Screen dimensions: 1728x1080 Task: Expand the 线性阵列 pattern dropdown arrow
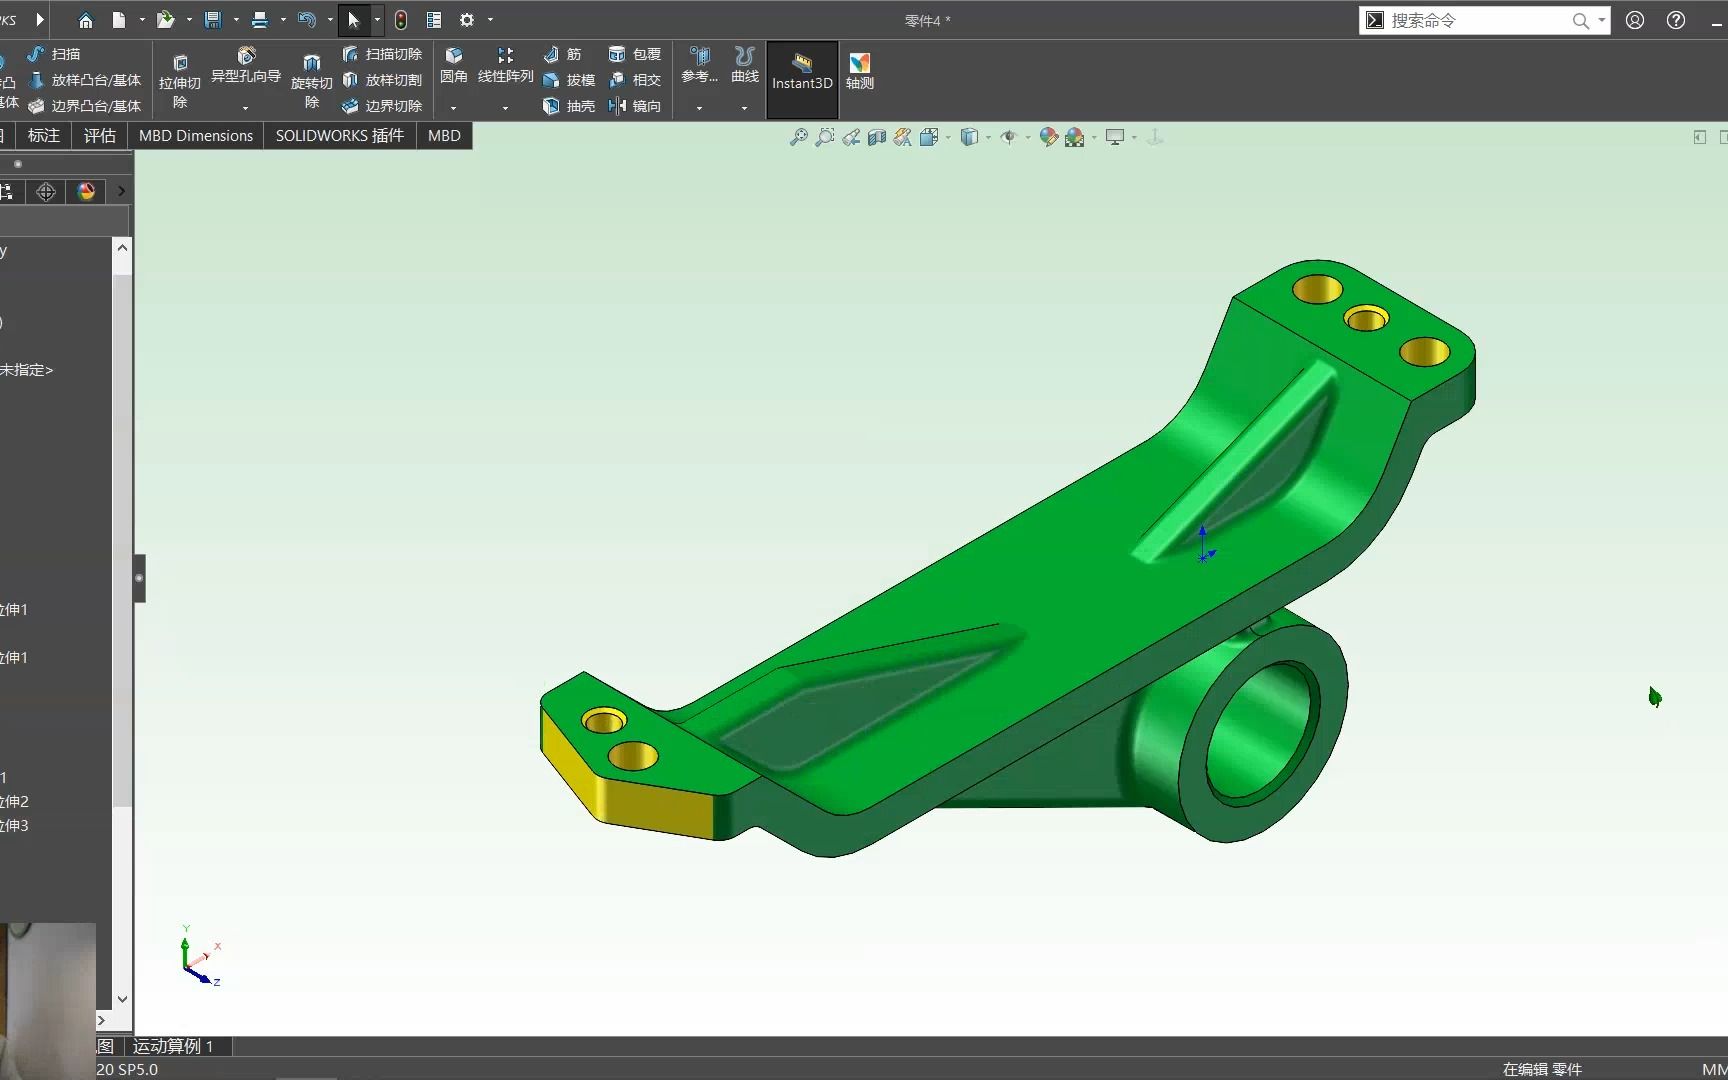click(x=505, y=108)
